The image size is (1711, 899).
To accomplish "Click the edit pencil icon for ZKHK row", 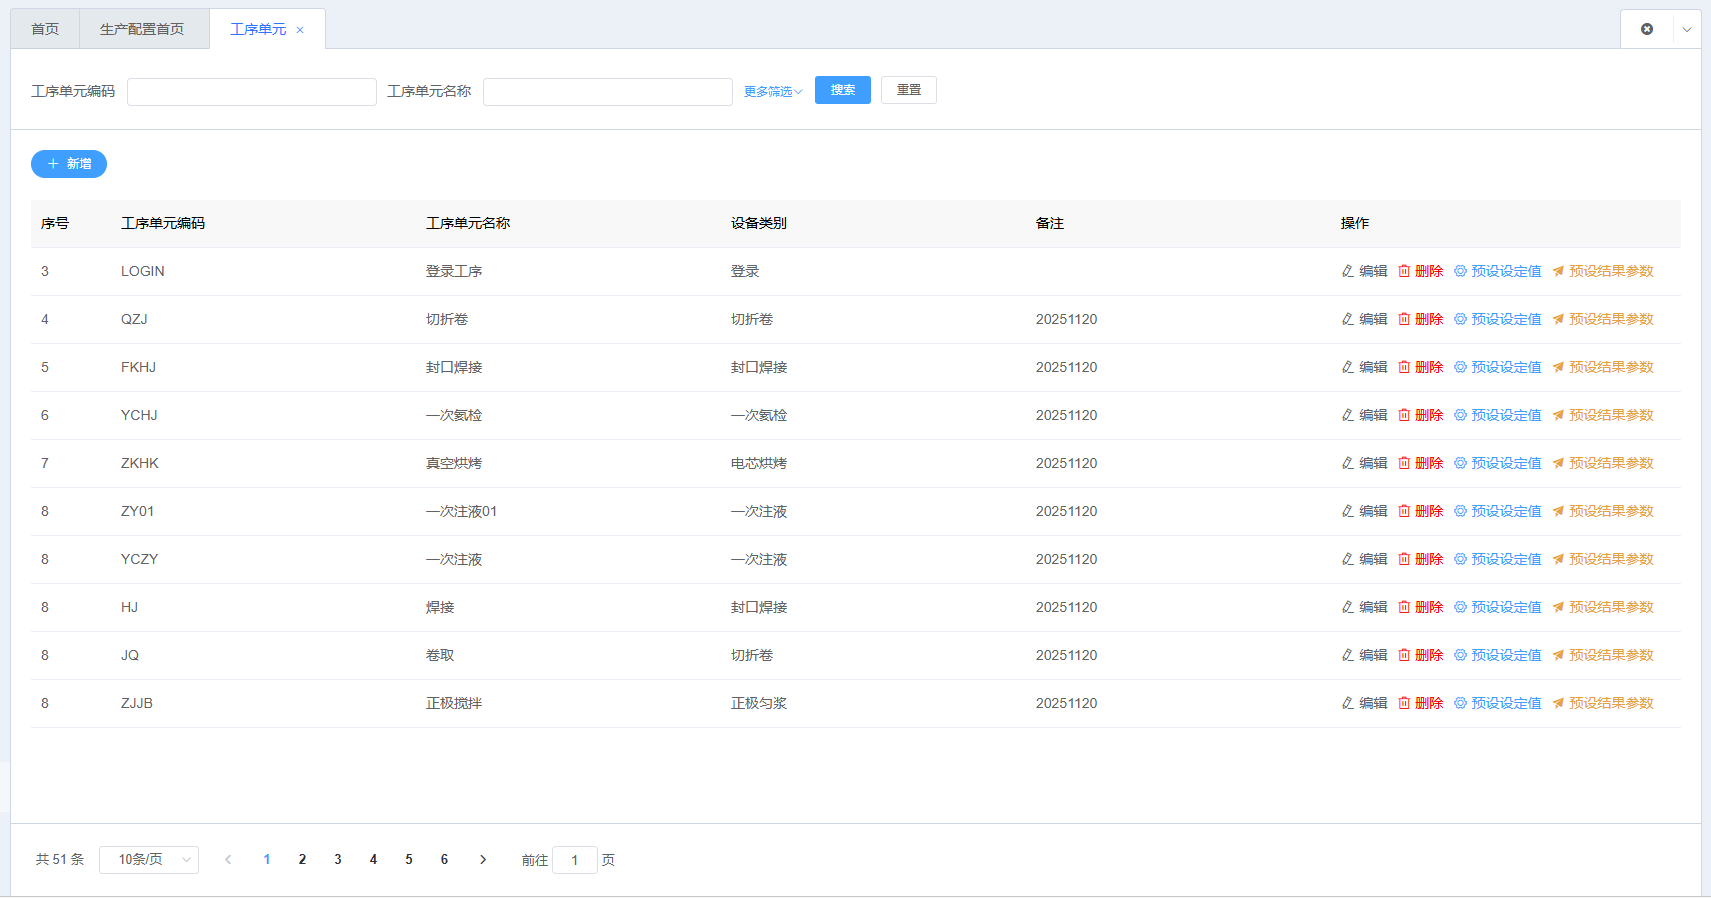I will pos(1348,463).
